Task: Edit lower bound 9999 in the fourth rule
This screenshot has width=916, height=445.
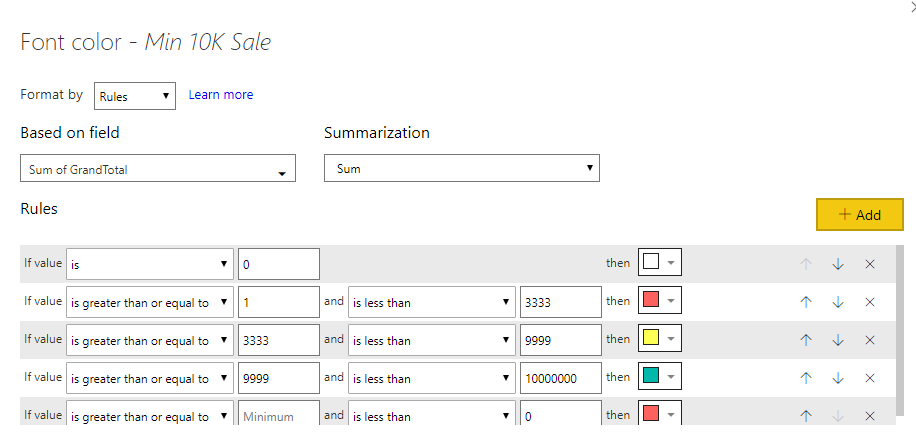Action: coord(279,378)
